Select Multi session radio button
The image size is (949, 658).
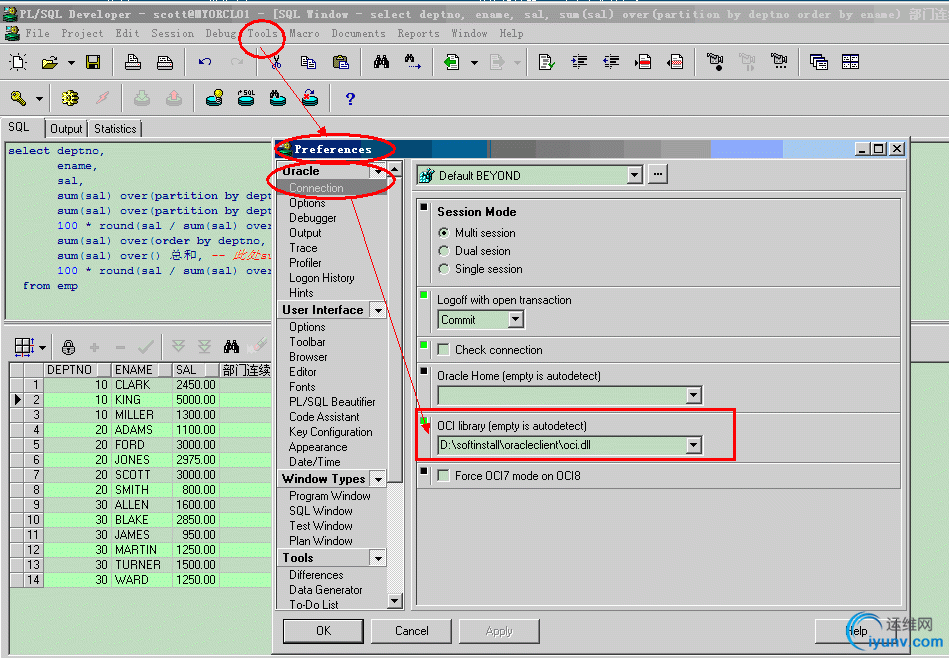(x=444, y=233)
